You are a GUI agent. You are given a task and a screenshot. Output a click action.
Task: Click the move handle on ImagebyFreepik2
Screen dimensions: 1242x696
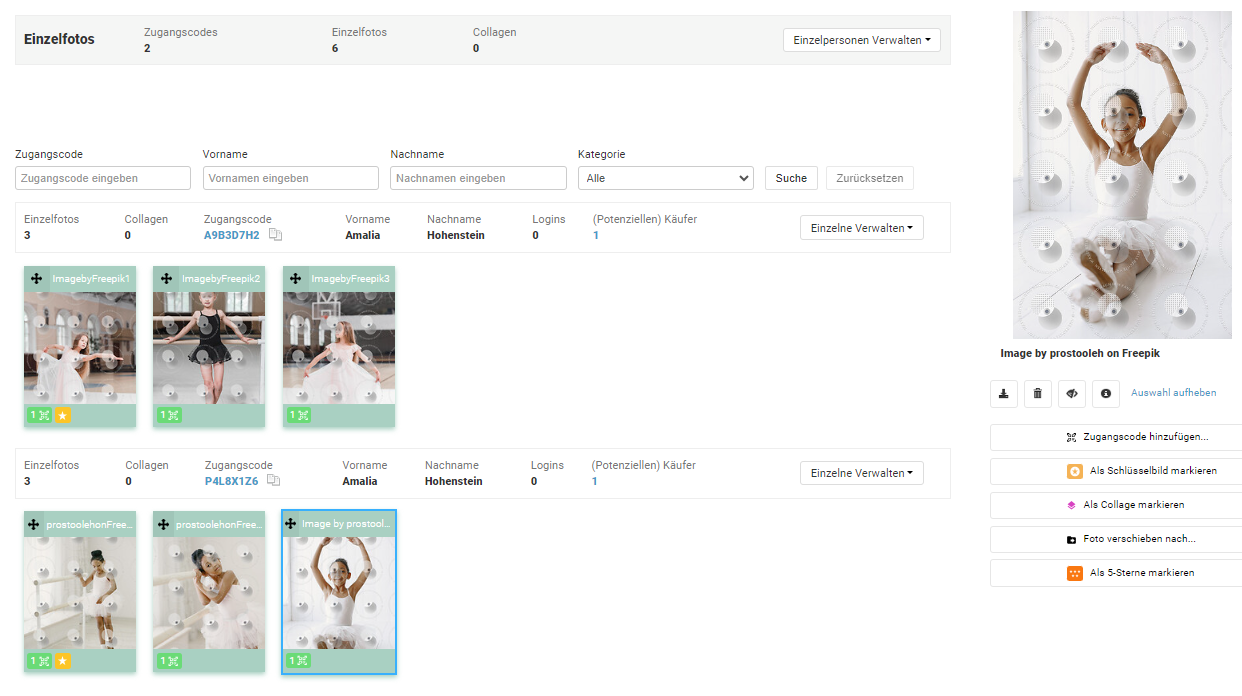[x=165, y=279]
